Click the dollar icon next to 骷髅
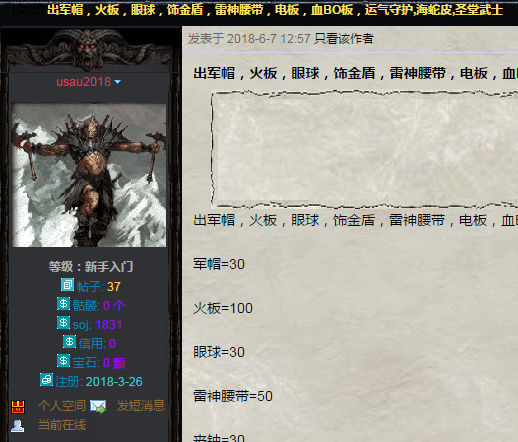 63,304
